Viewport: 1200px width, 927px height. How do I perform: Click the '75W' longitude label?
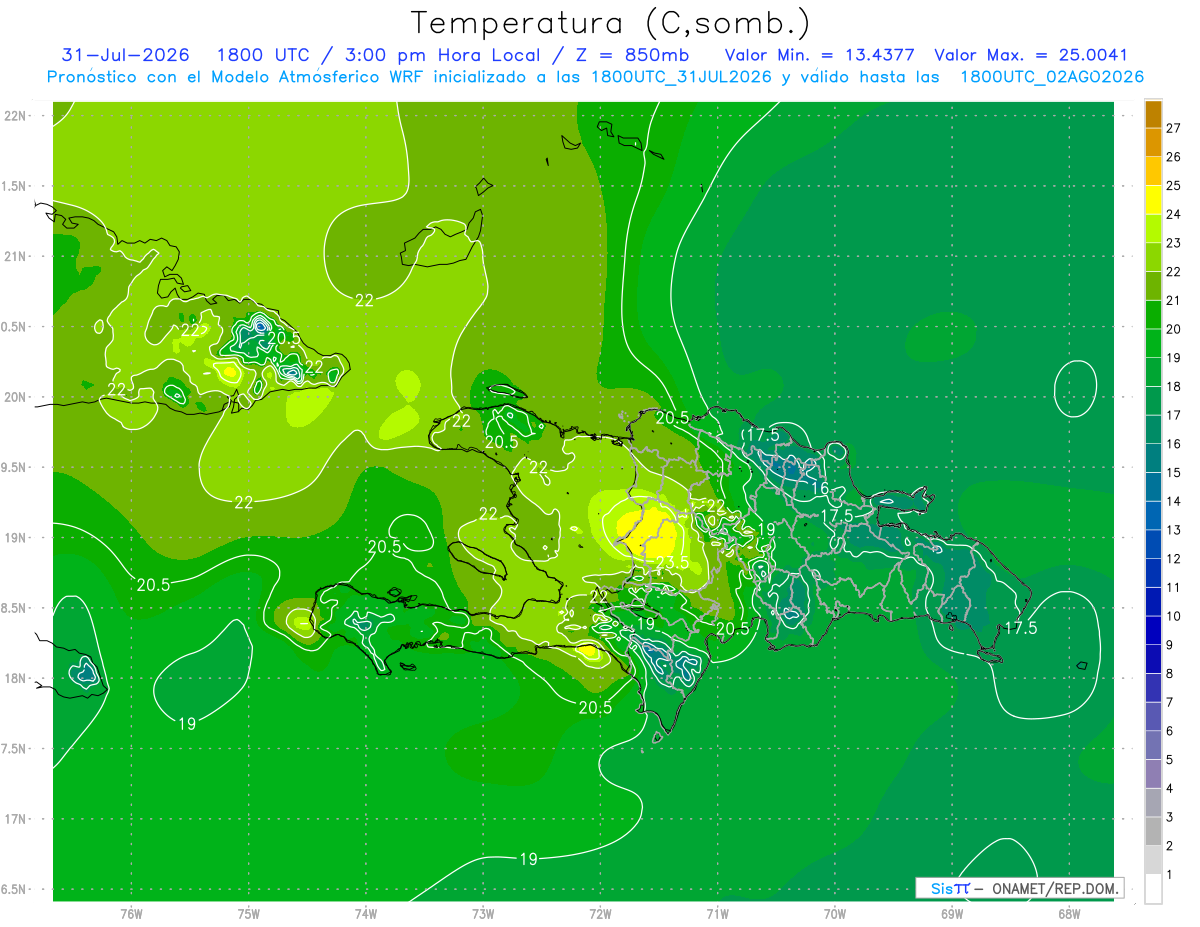pos(249,913)
